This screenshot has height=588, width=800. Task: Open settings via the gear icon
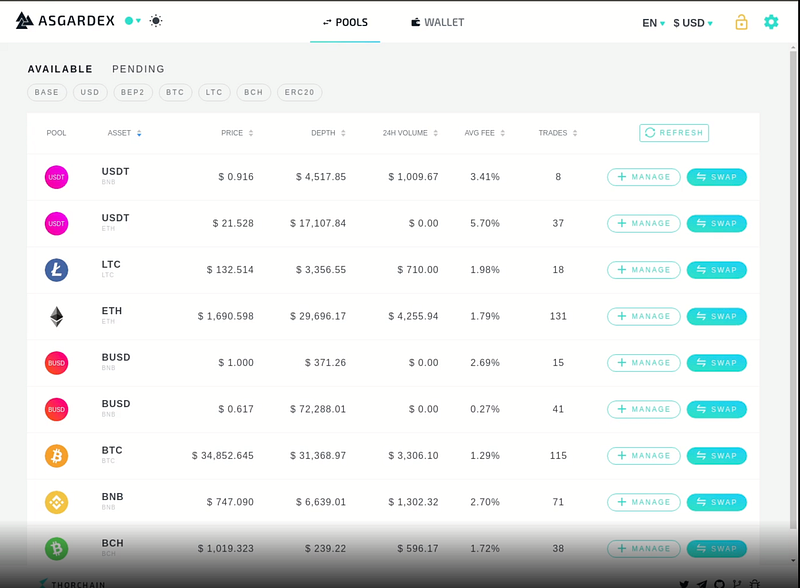coord(771,22)
